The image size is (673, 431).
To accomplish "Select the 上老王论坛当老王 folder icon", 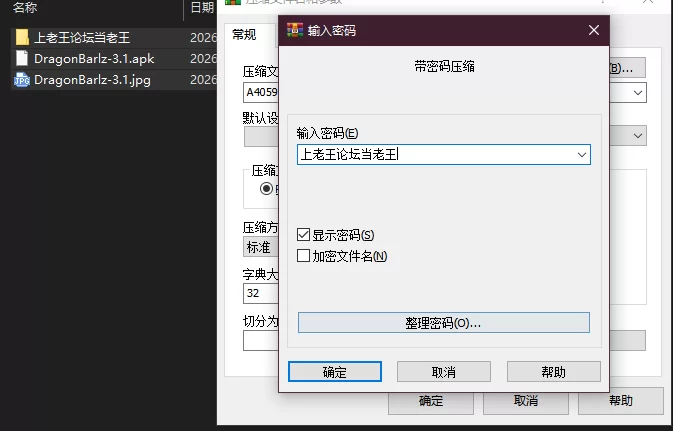I will click(x=22, y=37).
